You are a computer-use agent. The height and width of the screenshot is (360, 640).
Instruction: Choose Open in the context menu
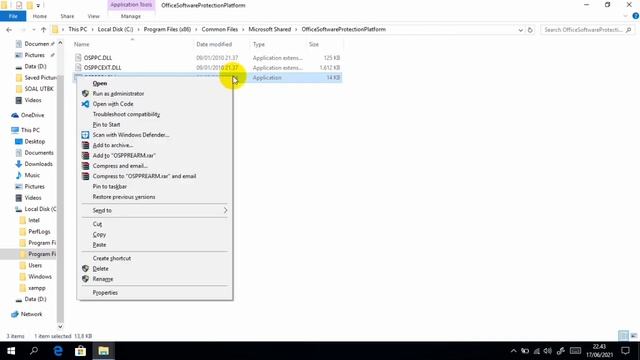tap(100, 83)
